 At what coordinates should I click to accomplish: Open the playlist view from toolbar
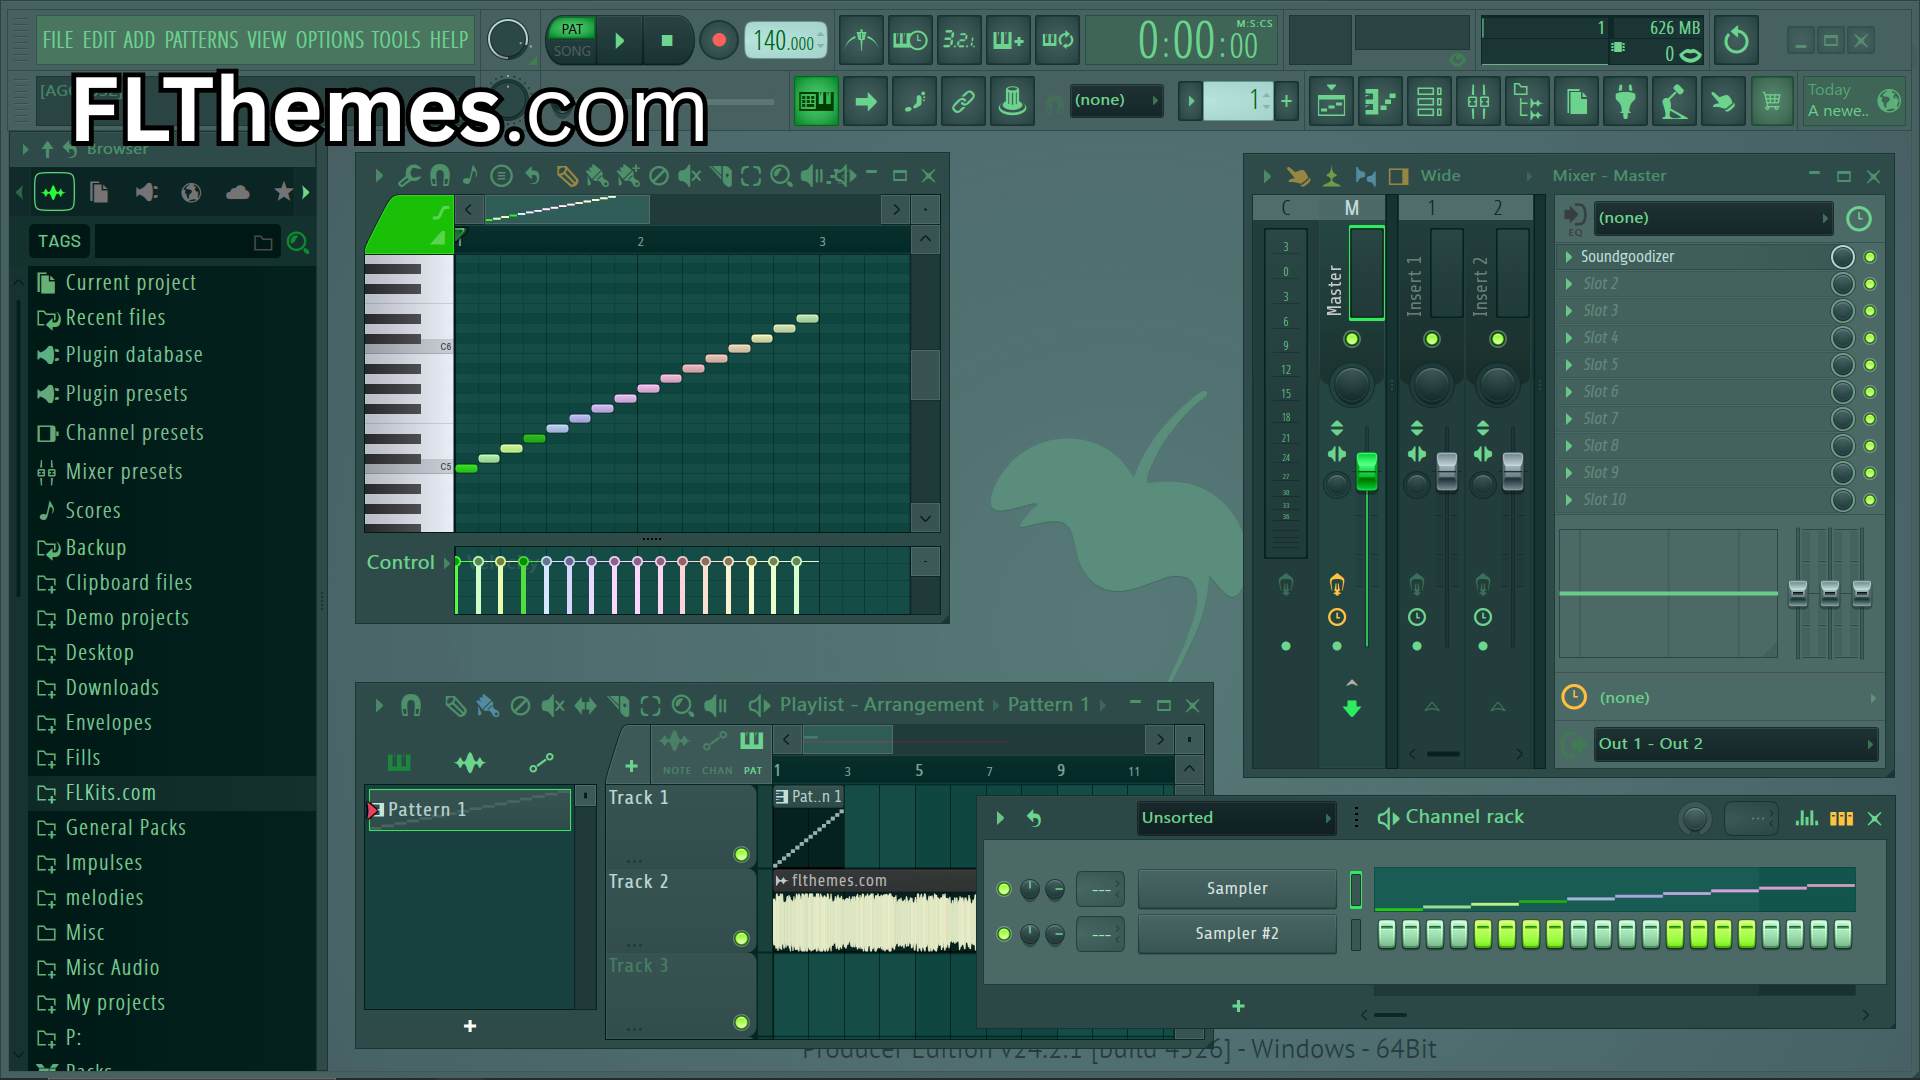pyautogui.click(x=1331, y=100)
